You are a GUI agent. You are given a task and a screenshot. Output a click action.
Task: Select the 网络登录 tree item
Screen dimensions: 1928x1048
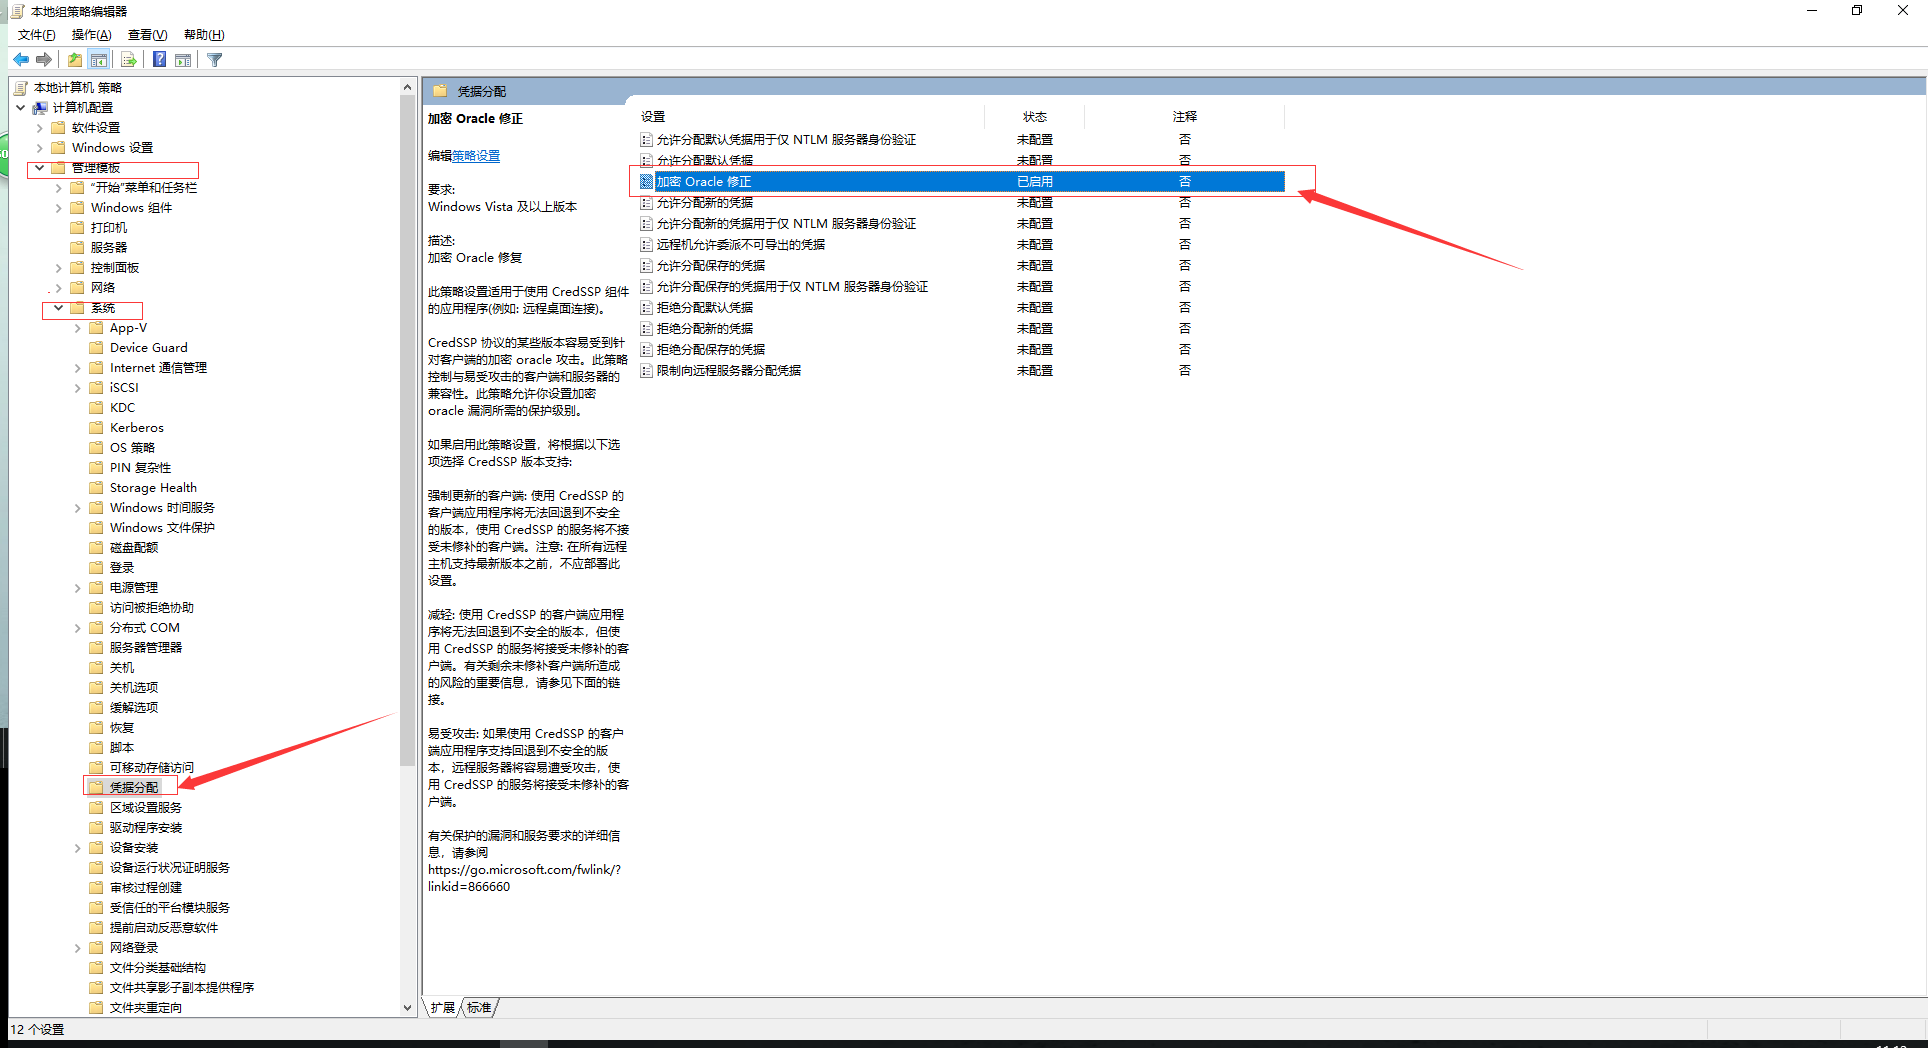[x=133, y=948]
